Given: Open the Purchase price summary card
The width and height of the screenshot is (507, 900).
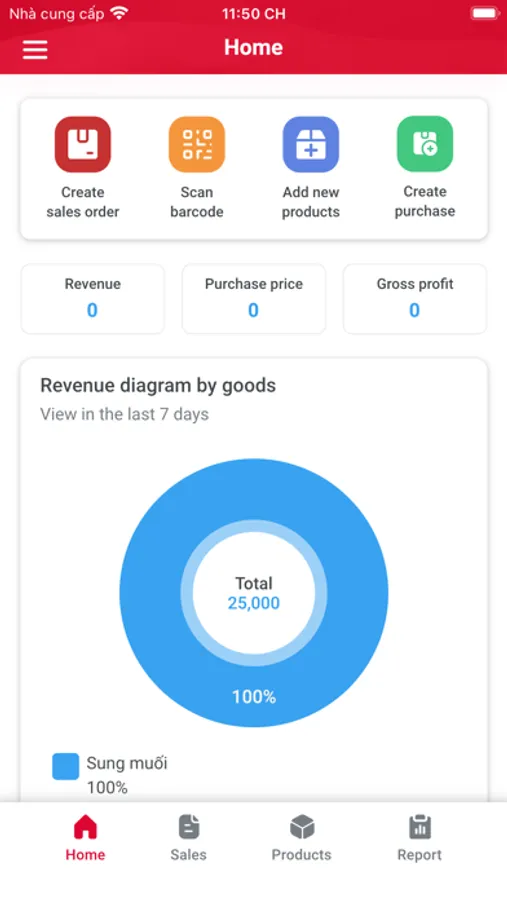Looking at the screenshot, I should [254, 298].
